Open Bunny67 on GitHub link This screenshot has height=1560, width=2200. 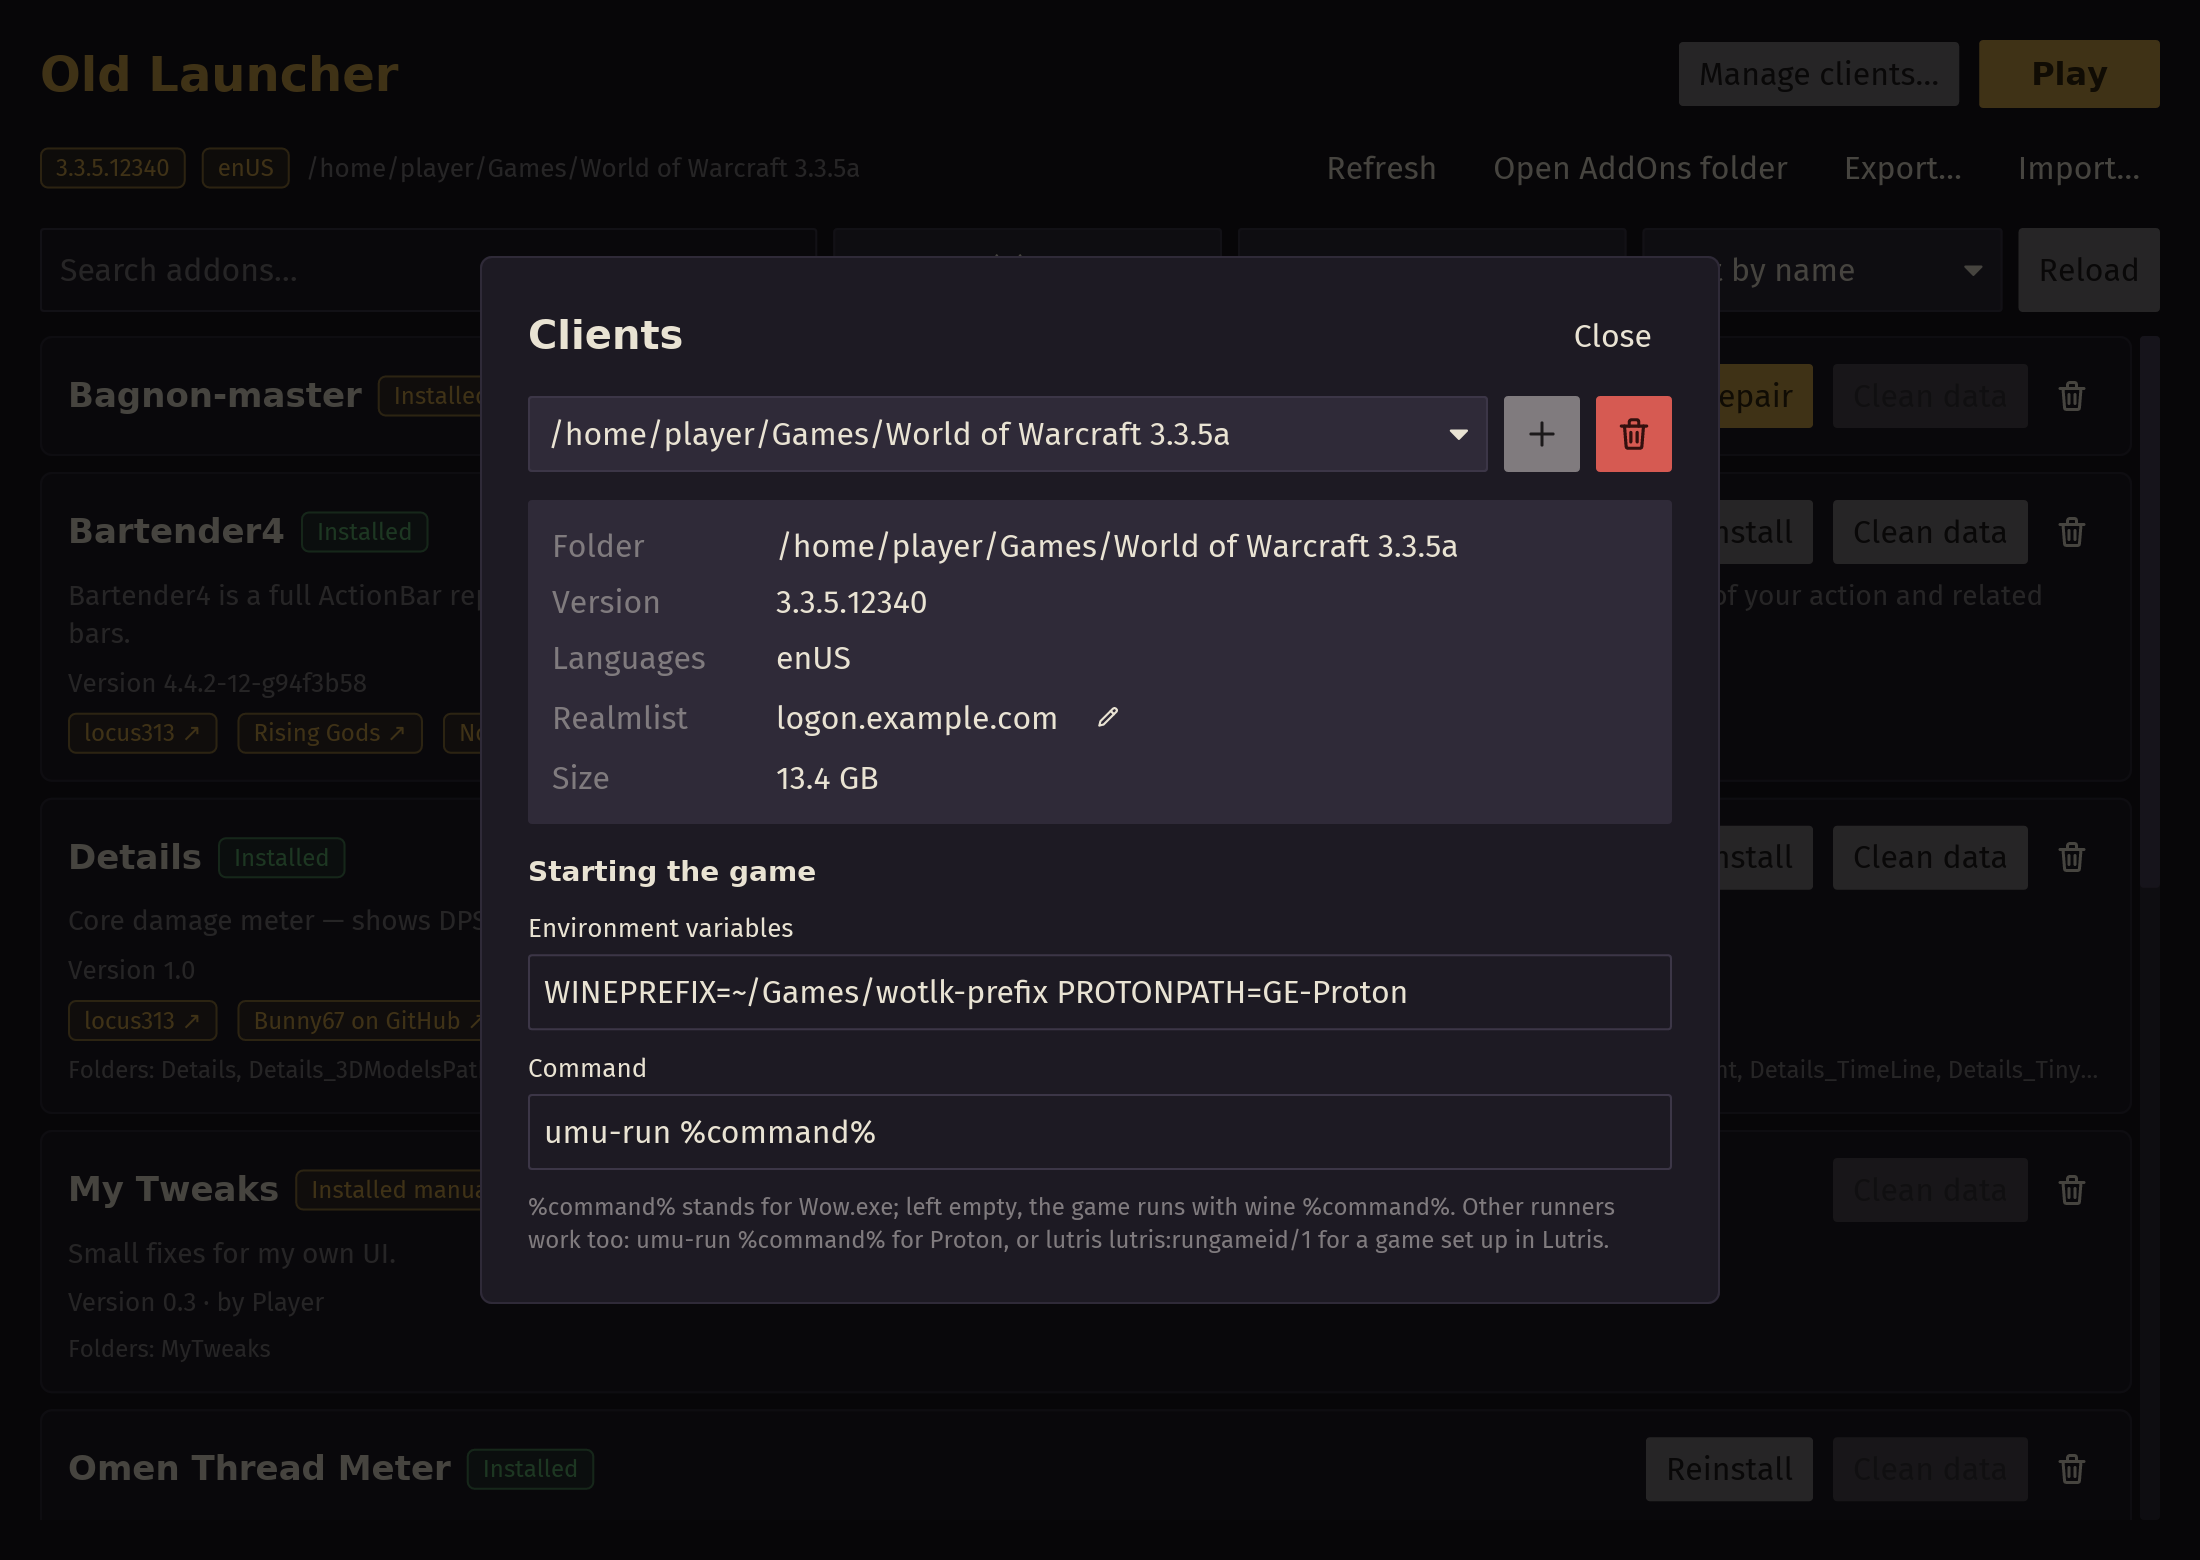[360, 1021]
